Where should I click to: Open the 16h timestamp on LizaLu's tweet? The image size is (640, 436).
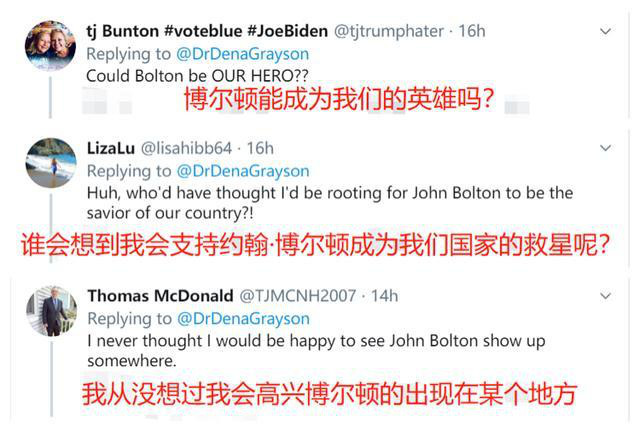(x=260, y=147)
